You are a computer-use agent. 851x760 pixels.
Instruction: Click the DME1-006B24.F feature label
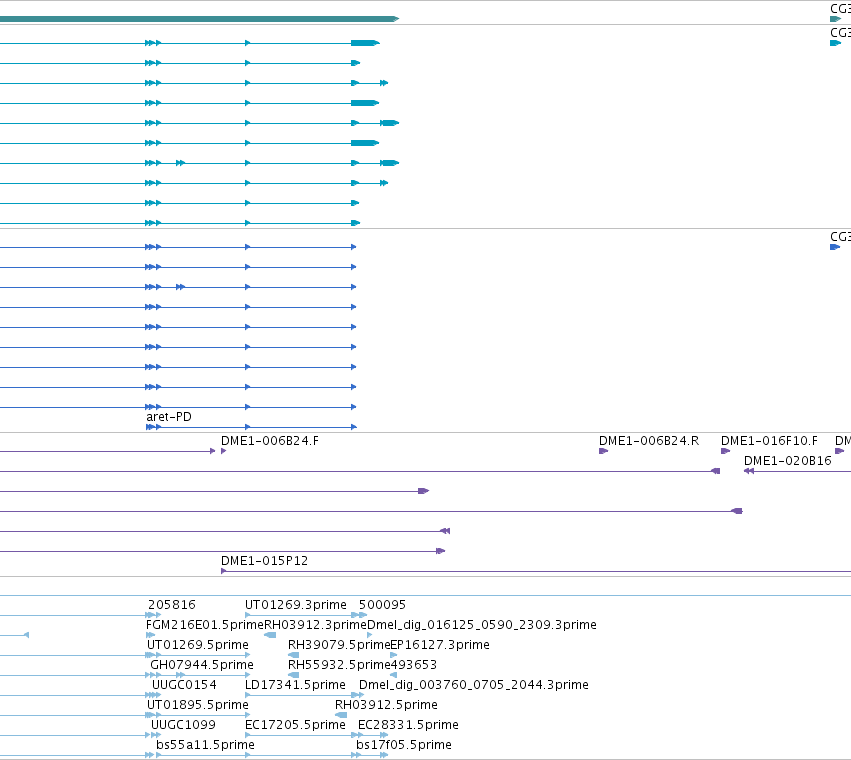point(270,441)
